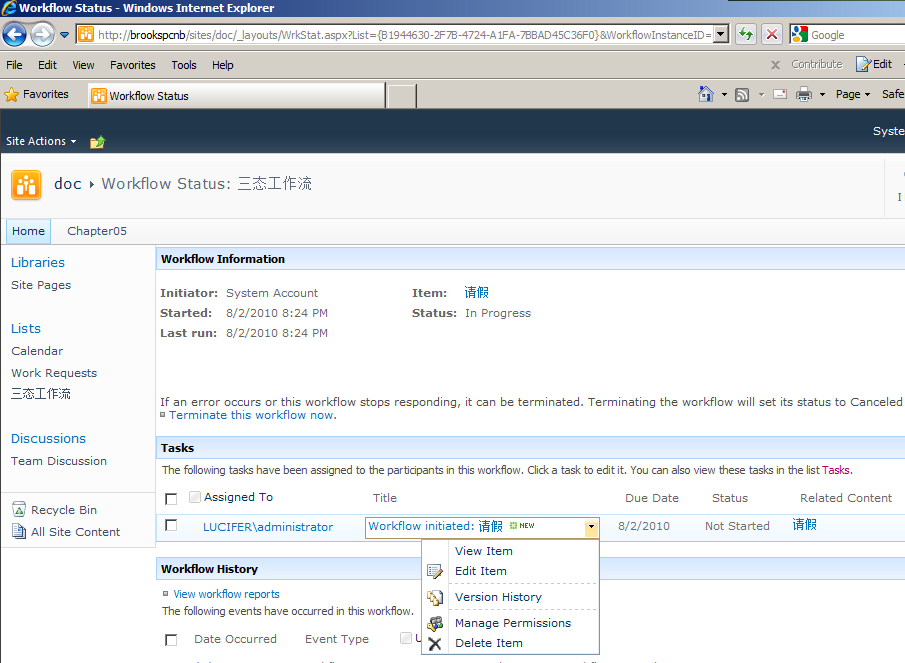Toggle the select-all checkbox in Tasks header
The image size is (905, 663).
[171, 499]
